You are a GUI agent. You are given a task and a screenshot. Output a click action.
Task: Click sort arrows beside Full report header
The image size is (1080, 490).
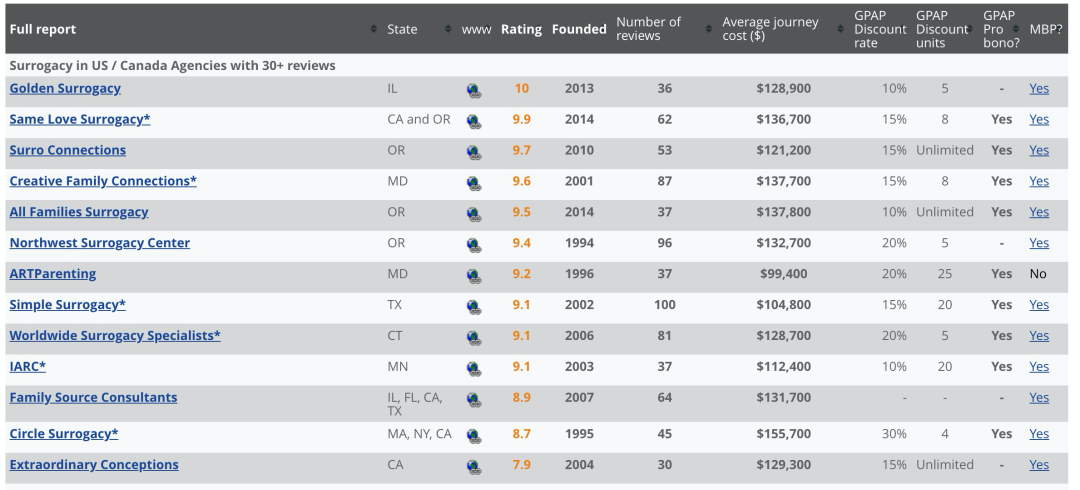[374, 29]
